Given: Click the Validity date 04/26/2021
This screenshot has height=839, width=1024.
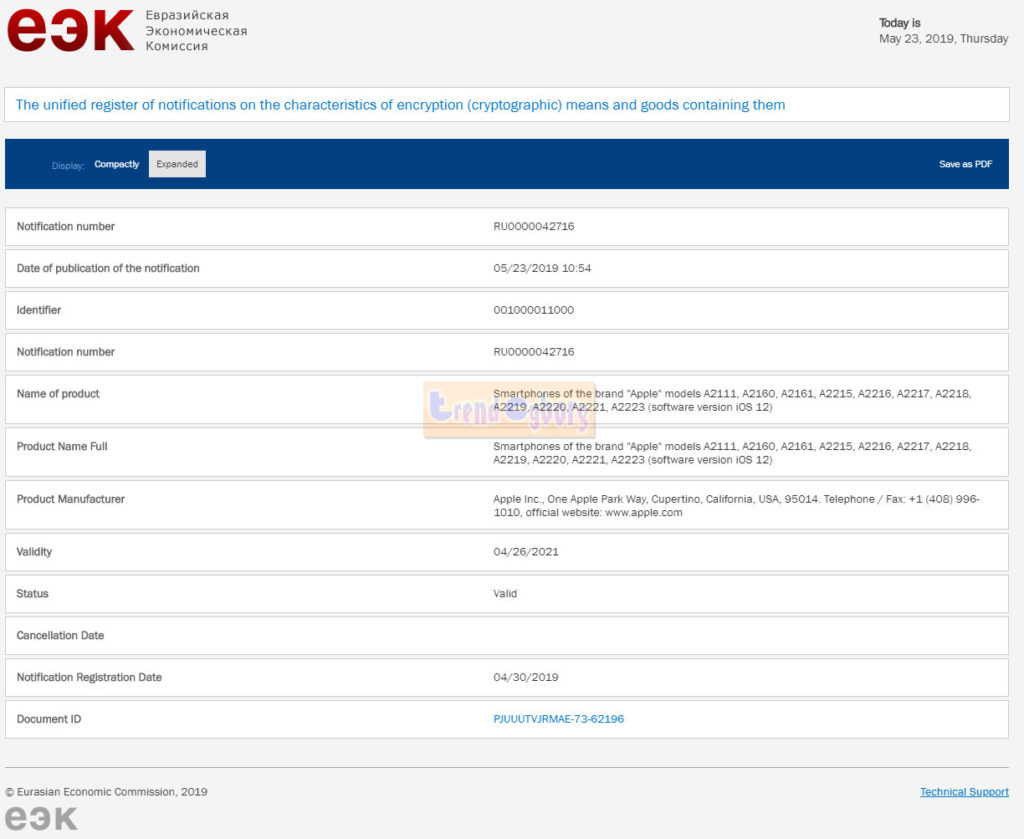Looking at the screenshot, I should (525, 552).
